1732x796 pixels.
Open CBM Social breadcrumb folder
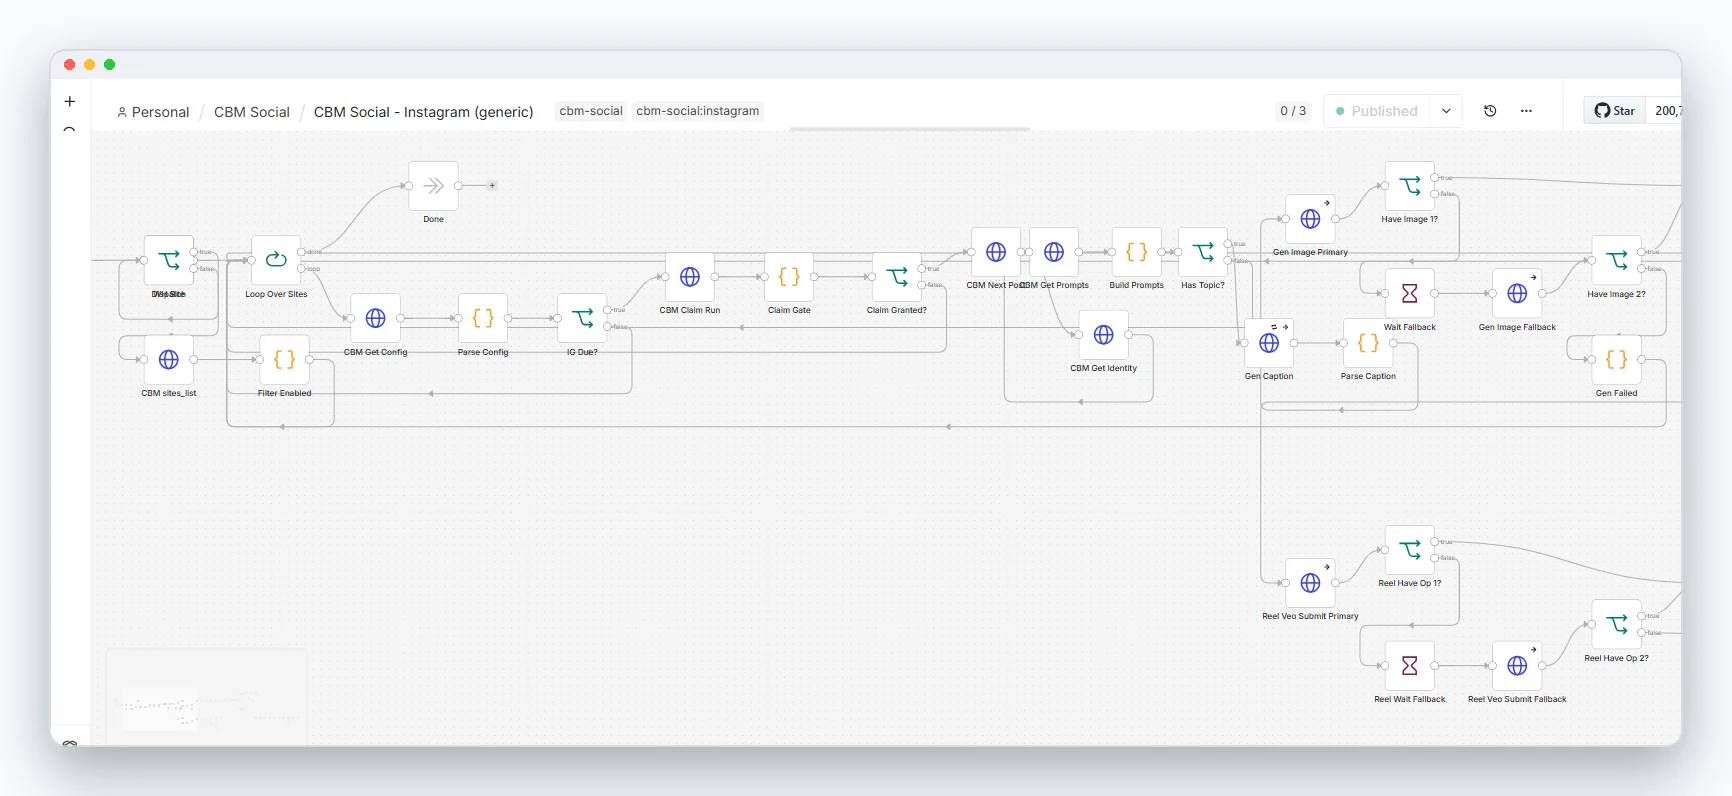click(252, 112)
